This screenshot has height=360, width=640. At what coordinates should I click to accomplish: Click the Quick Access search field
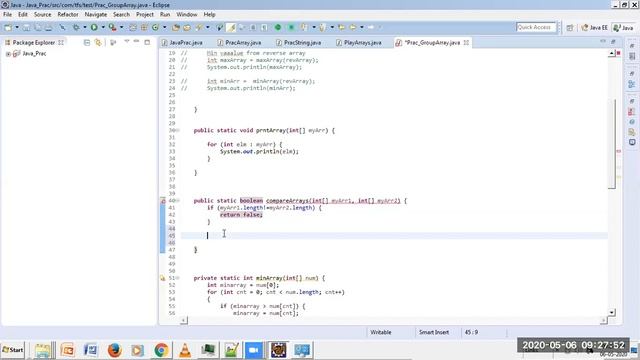pos(536,27)
